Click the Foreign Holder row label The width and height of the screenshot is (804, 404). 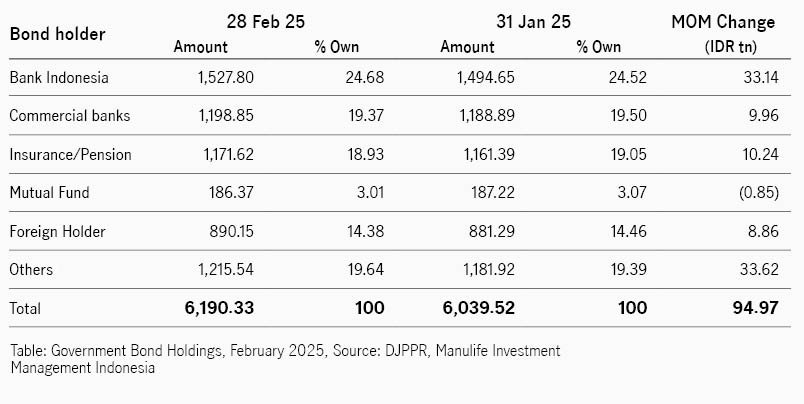(57, 231)
